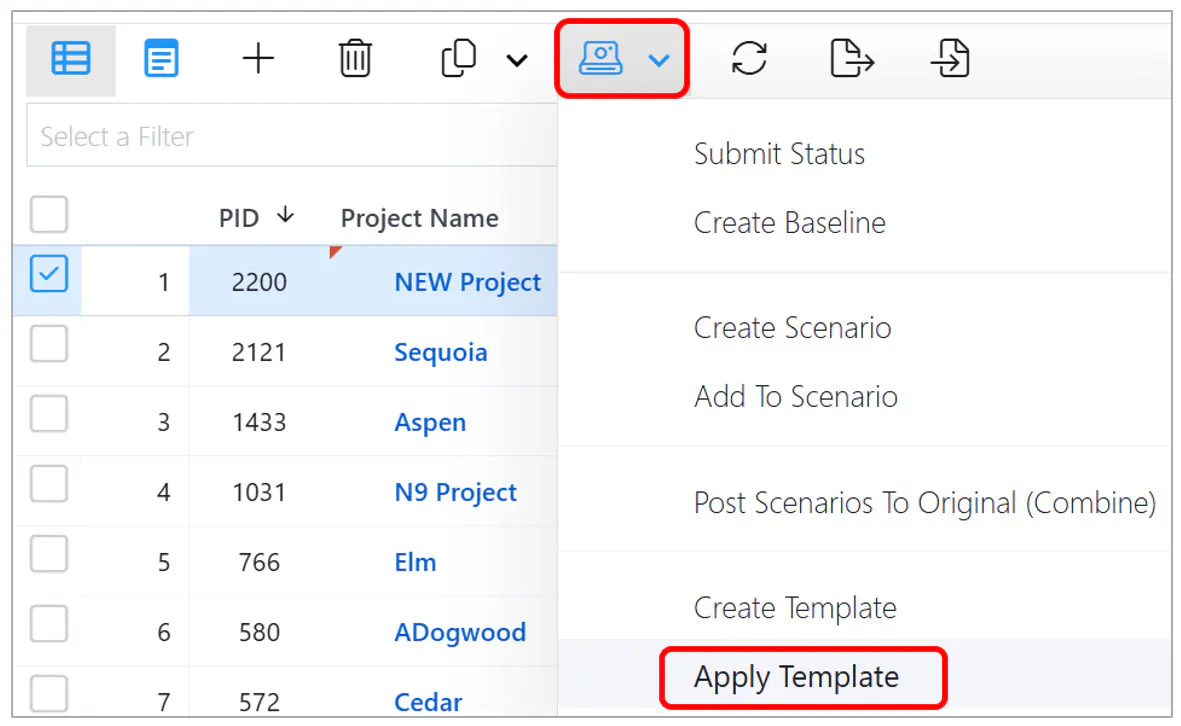The height and width of the screenshot is (726, 1181).
Task: Copy the selected project with the duplicate icon
Action: [x=458, y=59]
